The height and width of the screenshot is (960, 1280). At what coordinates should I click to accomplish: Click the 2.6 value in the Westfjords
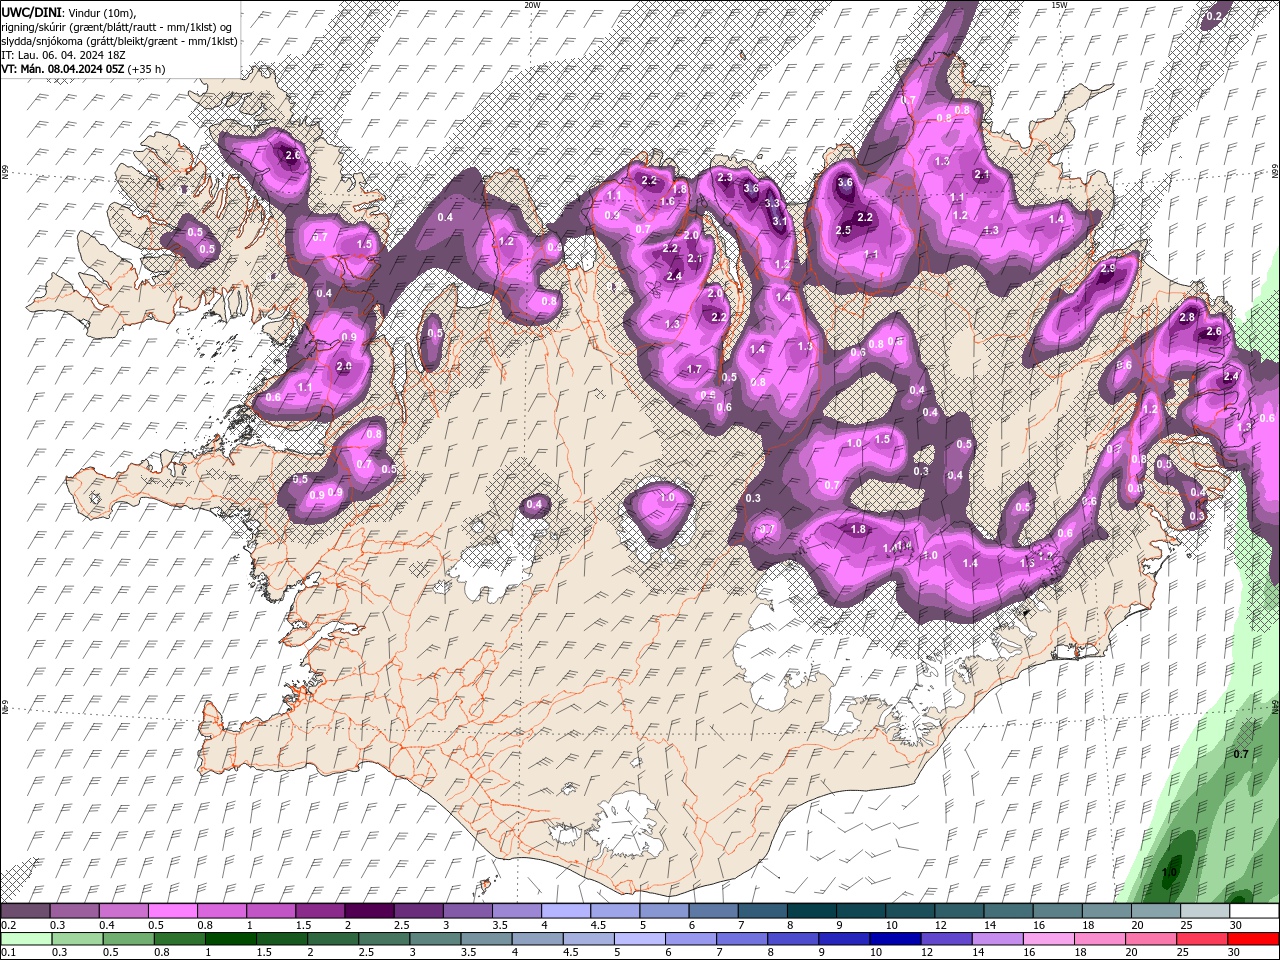pos(293,155)
